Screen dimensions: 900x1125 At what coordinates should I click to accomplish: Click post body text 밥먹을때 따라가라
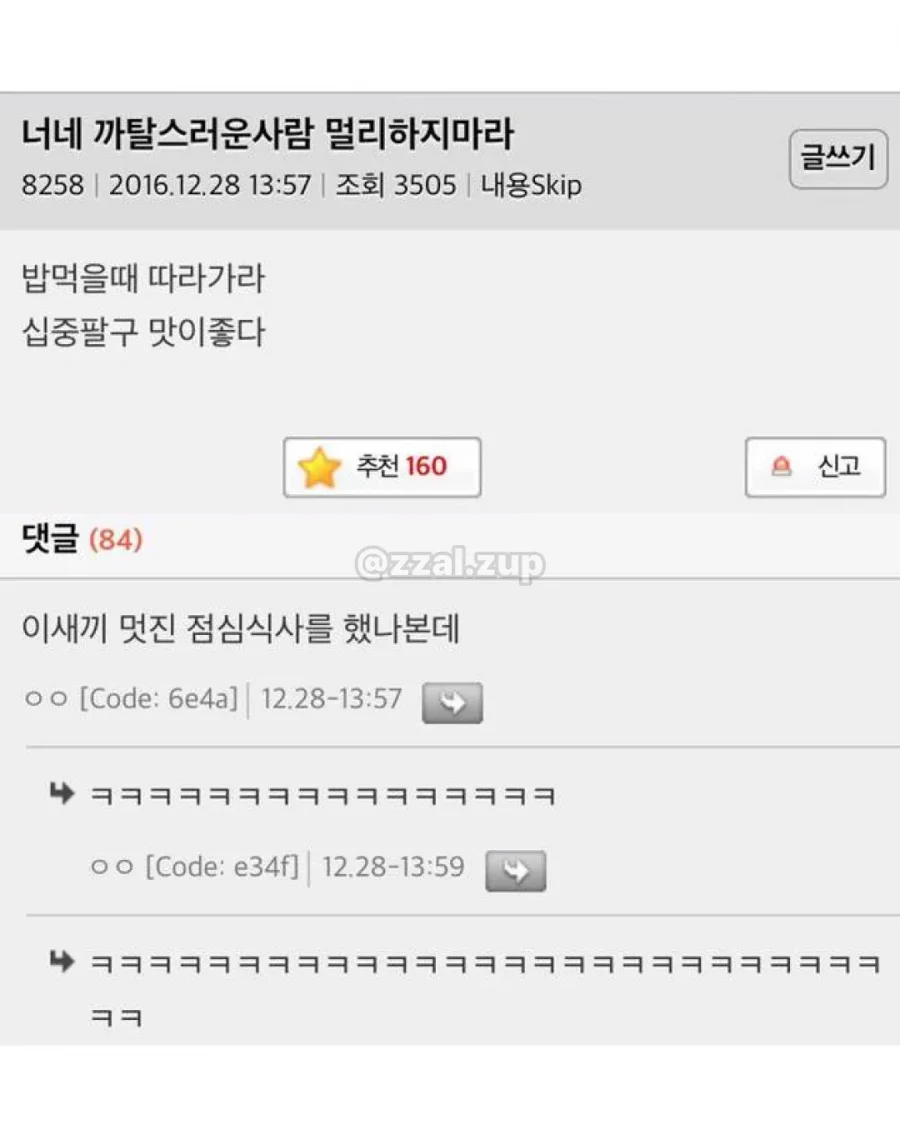(x=144, y=278)
